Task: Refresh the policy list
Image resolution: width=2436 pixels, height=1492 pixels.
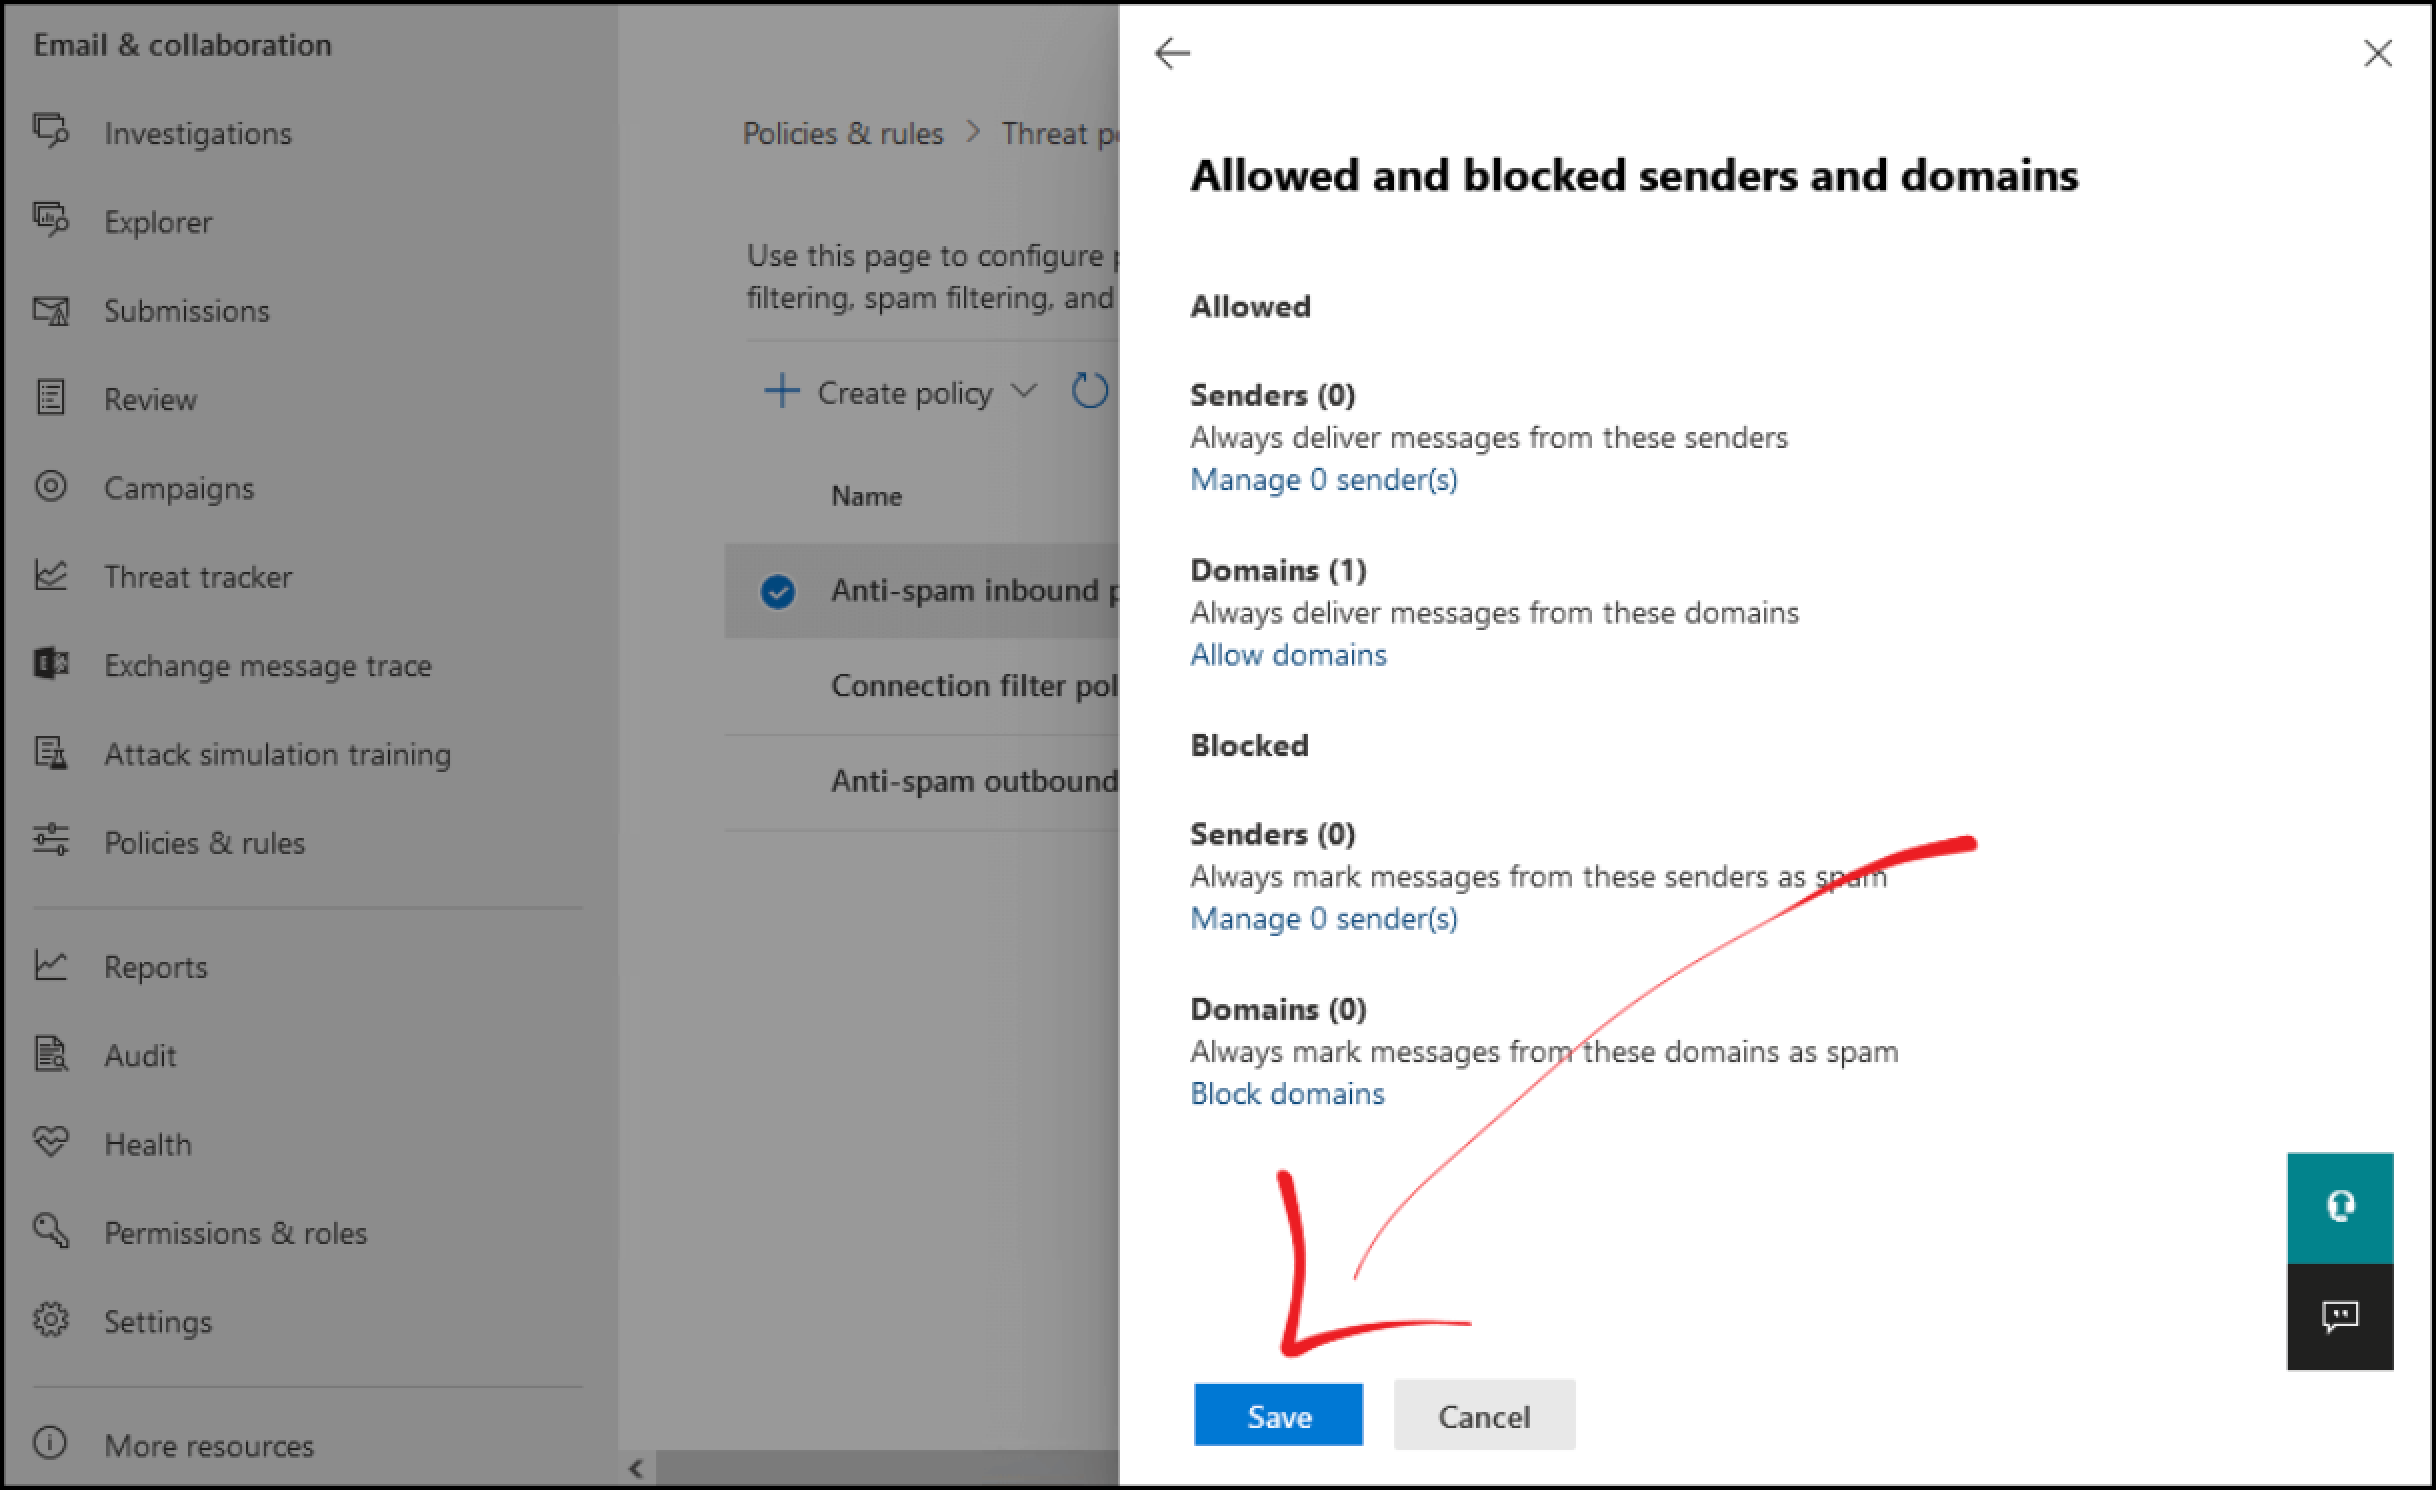Action: pyautogui.click(x=1090, y=392)
